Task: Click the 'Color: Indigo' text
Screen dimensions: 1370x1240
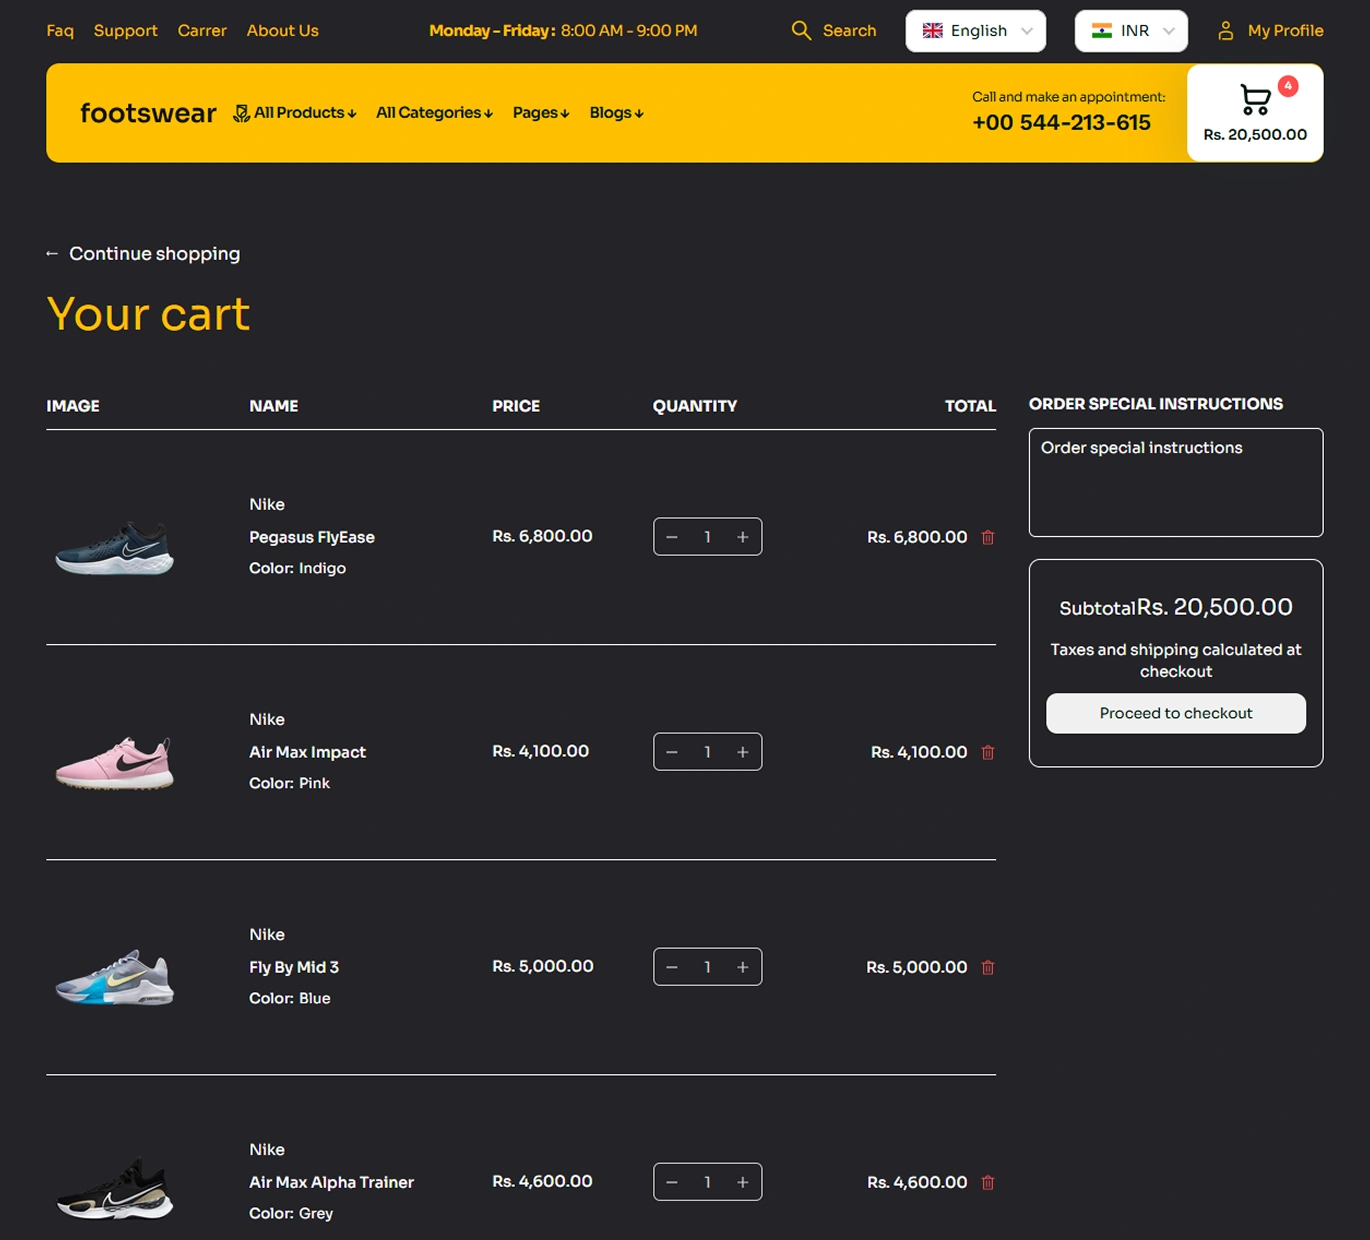Action: pos(297,568)
